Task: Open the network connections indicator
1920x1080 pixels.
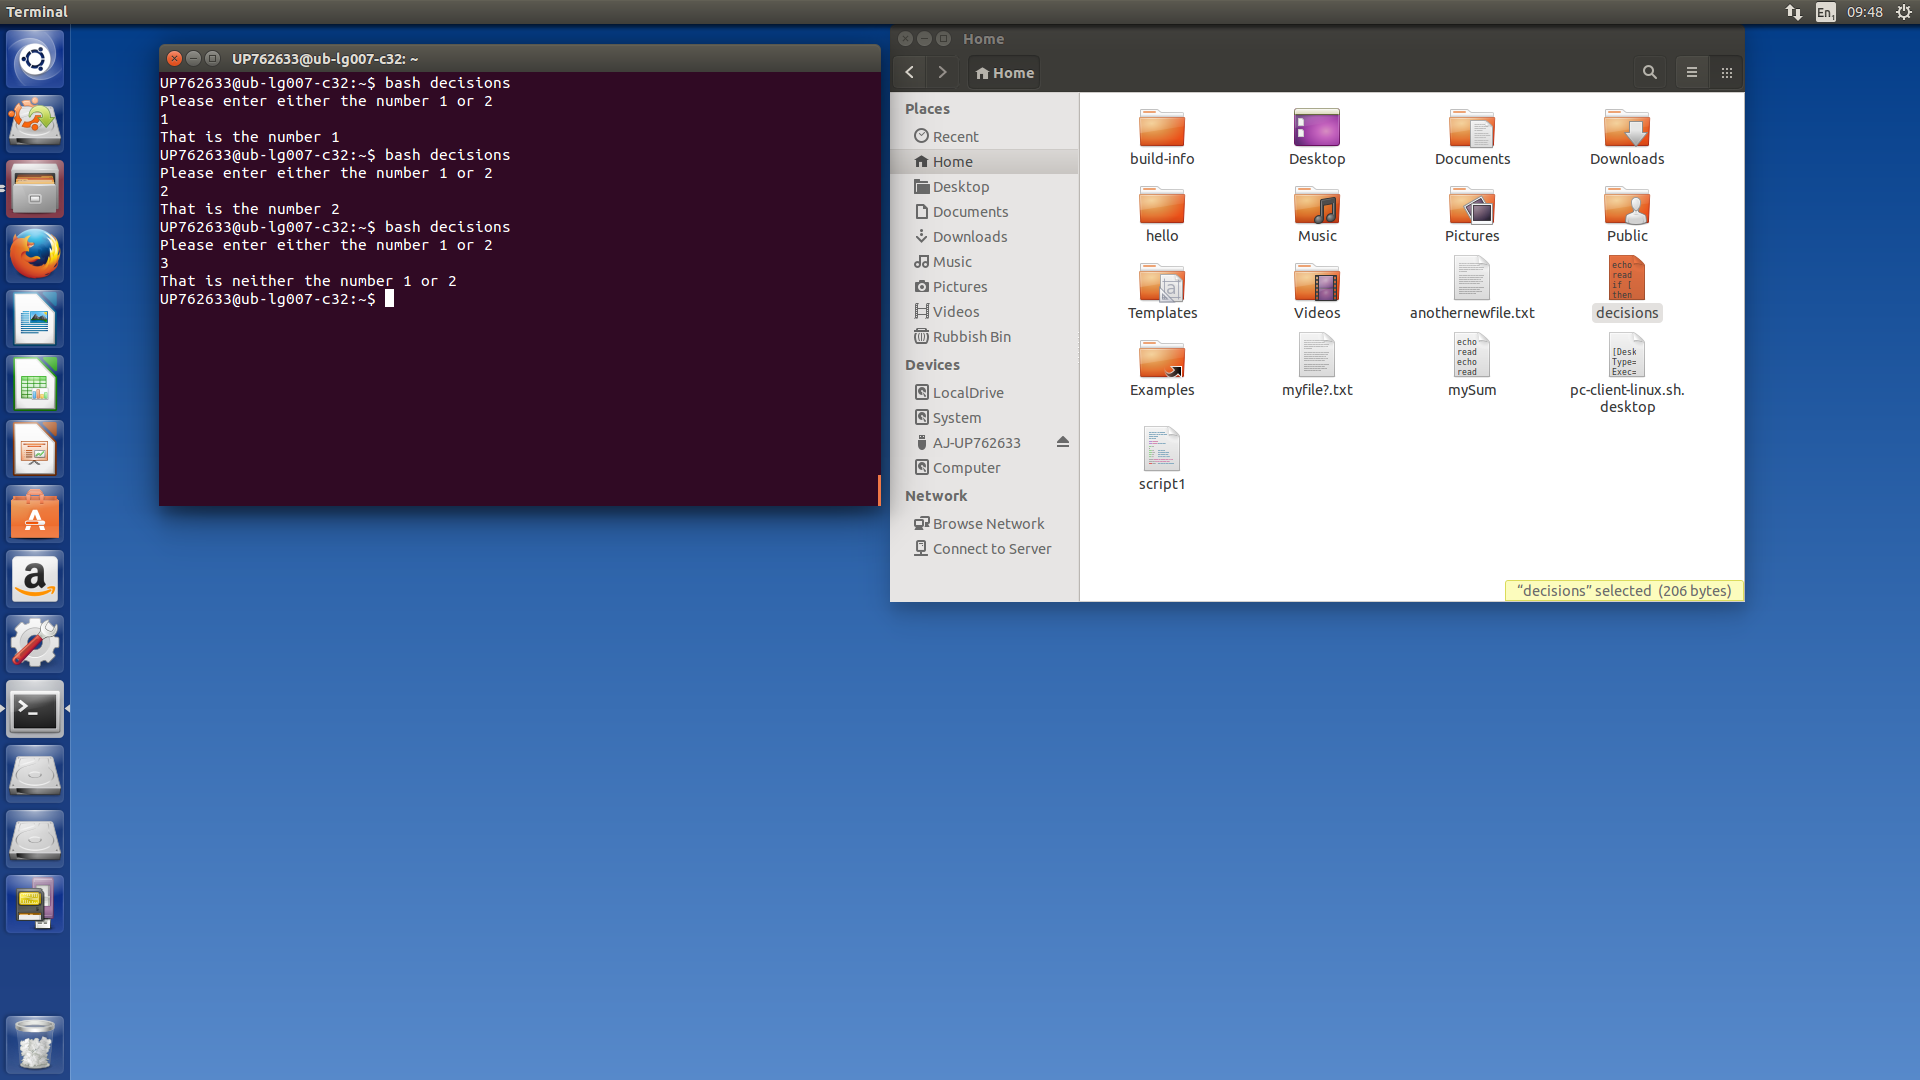Action: click(1794, 12)
